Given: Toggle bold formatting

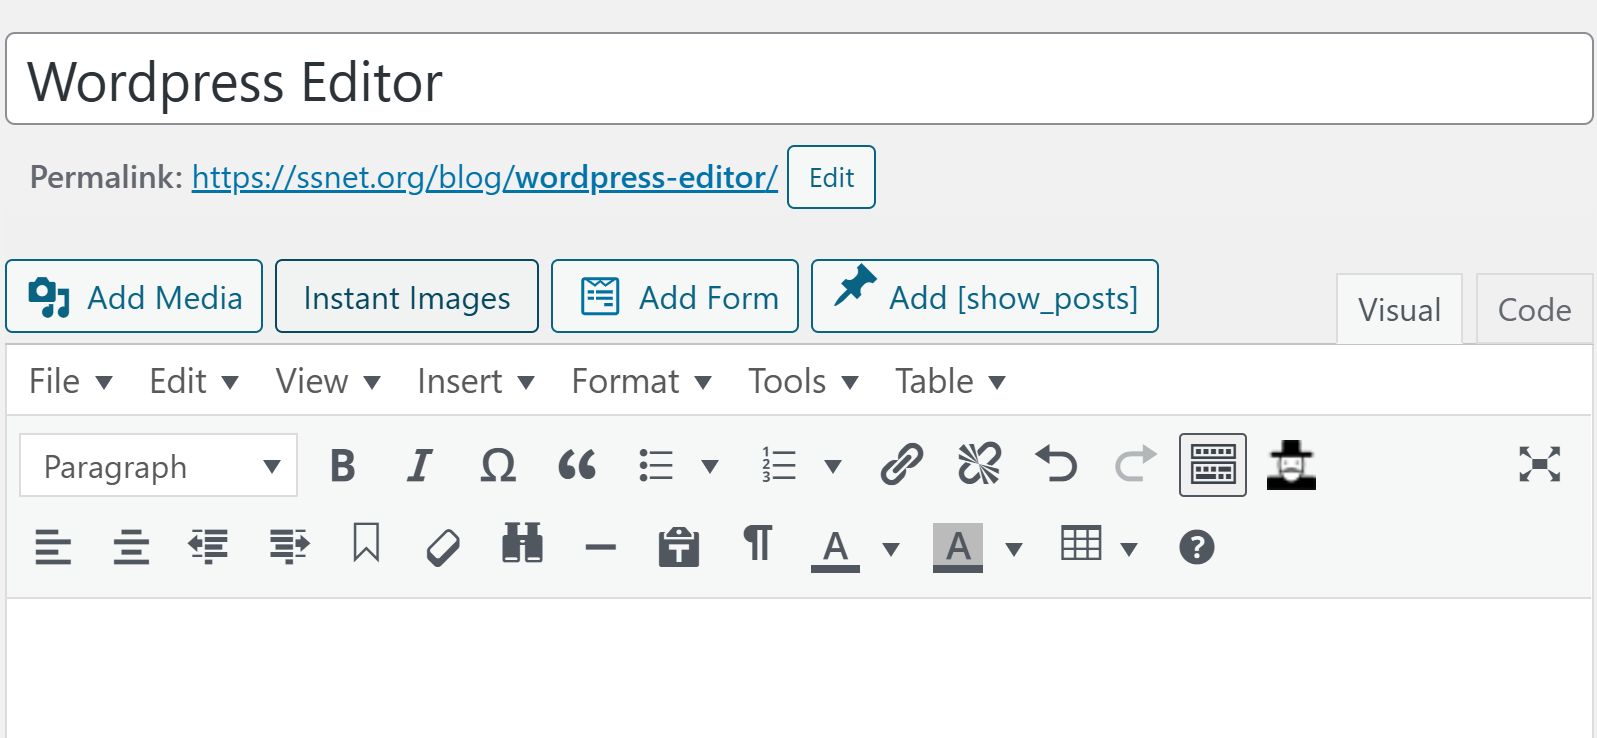Looking at the screenshot, I should [x=343, y=465].
